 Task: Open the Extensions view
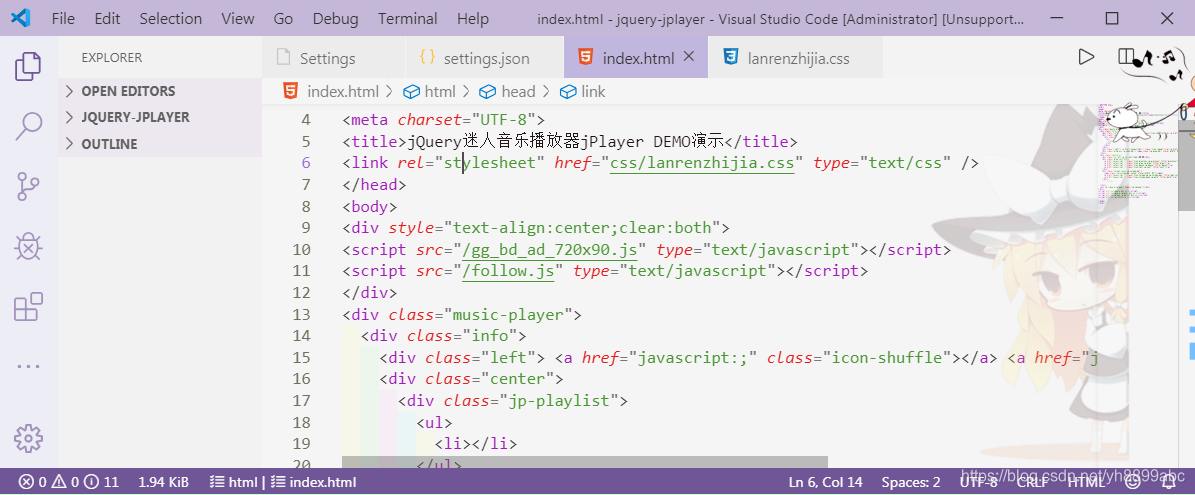pos(28,307)
